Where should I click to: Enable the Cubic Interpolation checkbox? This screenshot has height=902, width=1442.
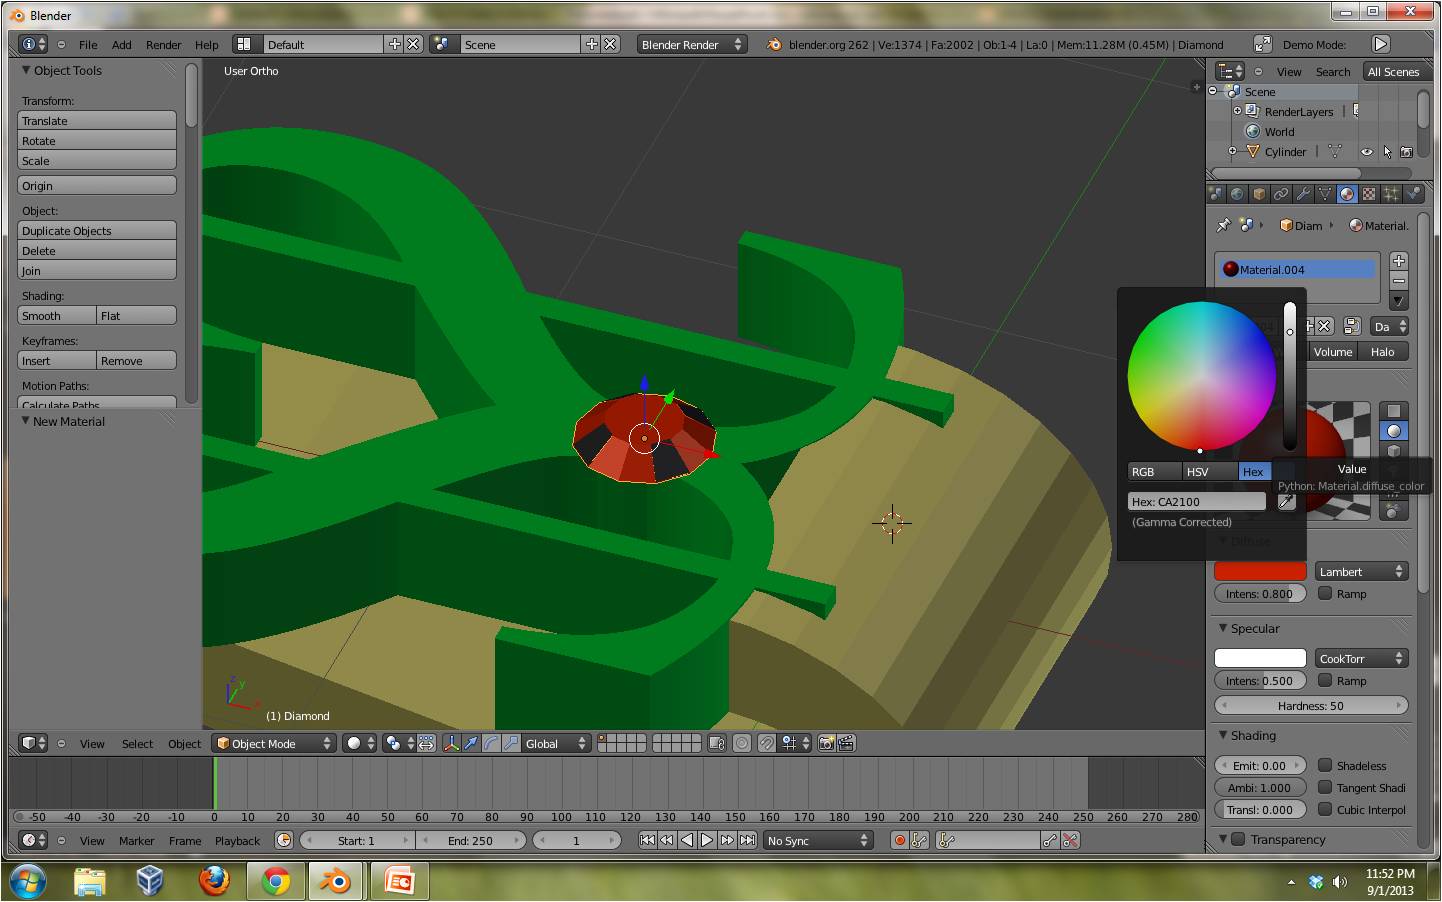tap(1325, 809)
